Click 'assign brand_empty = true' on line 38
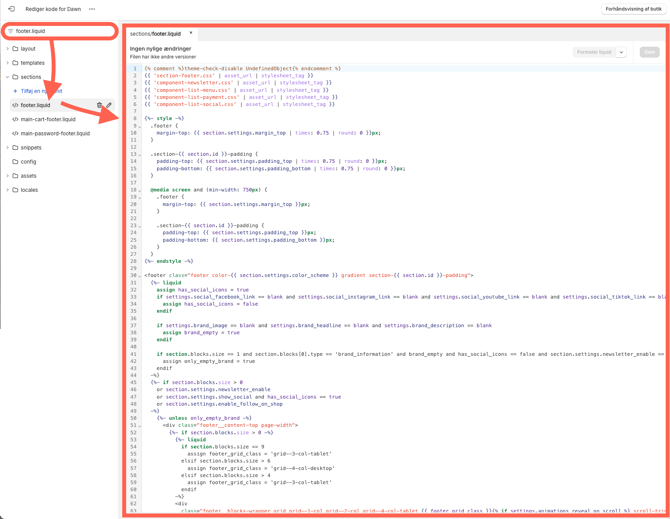Viewport: 670px width, 519px height. pos(201,332)
